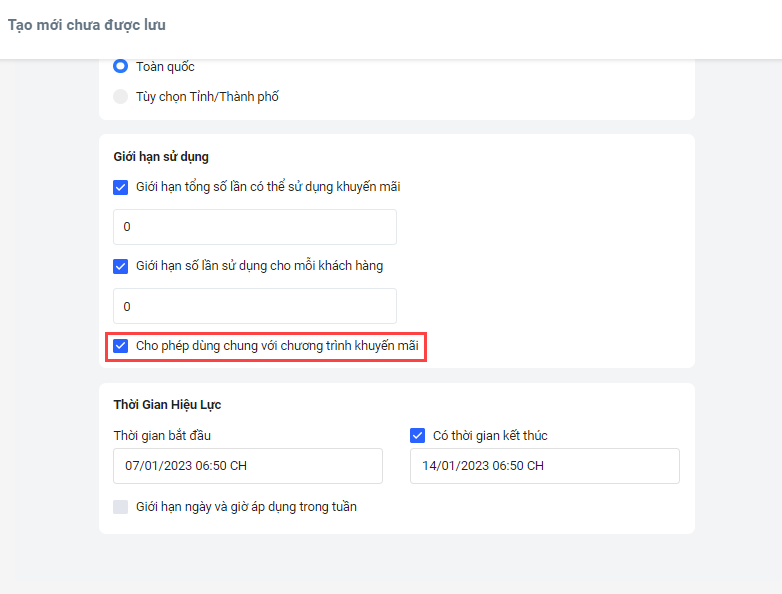Click the "Tạo mới chưa được lưu" header title
Image resolution: width=782 pixels, height=594 pixels.
[x=87, y=25]
